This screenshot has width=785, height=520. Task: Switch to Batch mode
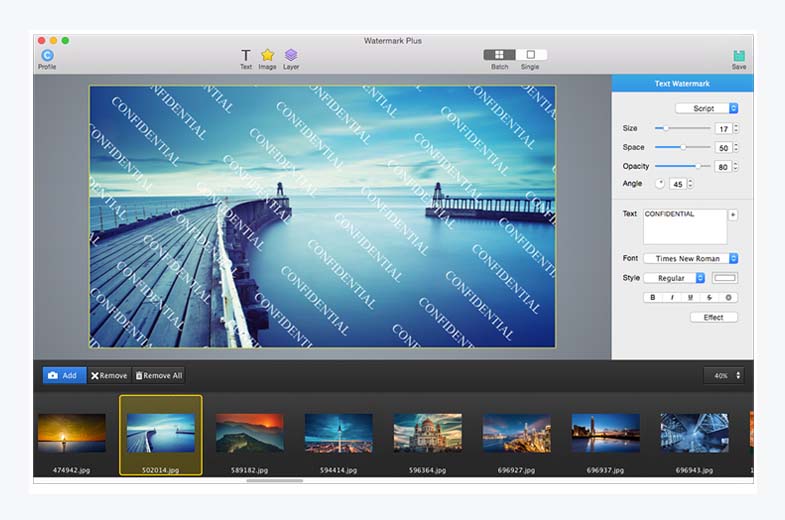(x=499, y=55)
